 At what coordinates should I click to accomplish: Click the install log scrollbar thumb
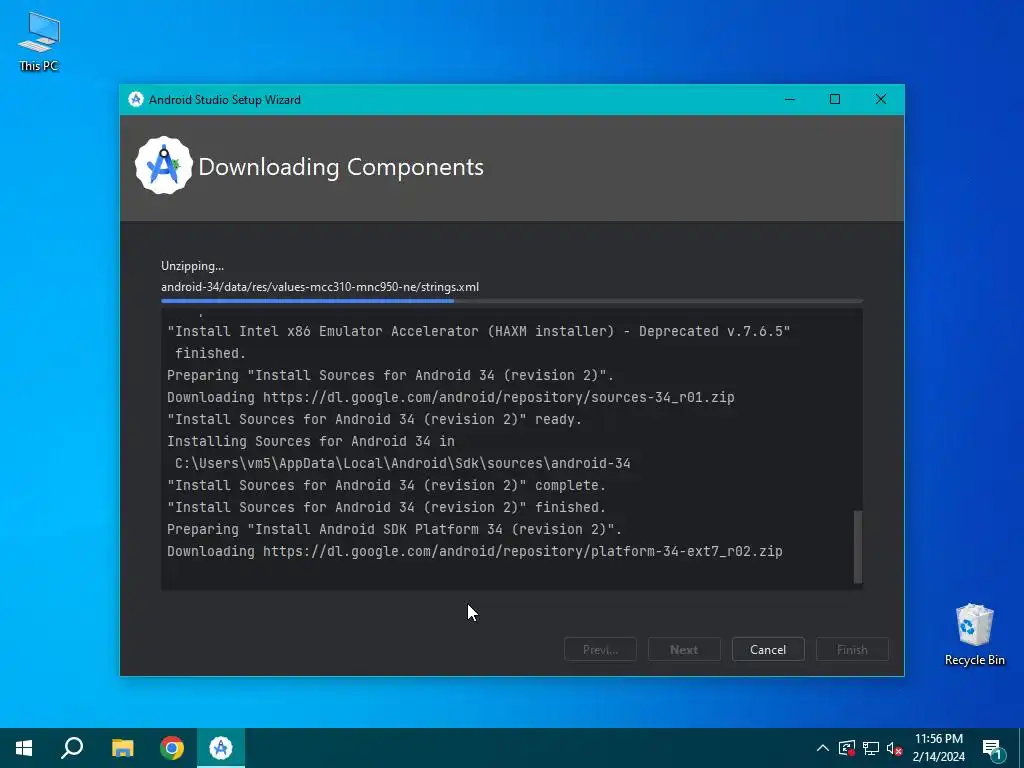pos(858,547)
